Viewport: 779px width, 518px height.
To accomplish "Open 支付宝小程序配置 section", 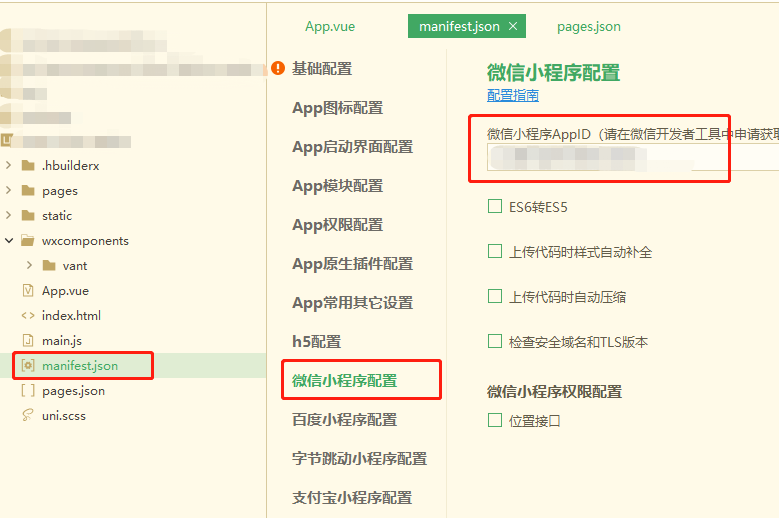I will click(x=352, y=497).
